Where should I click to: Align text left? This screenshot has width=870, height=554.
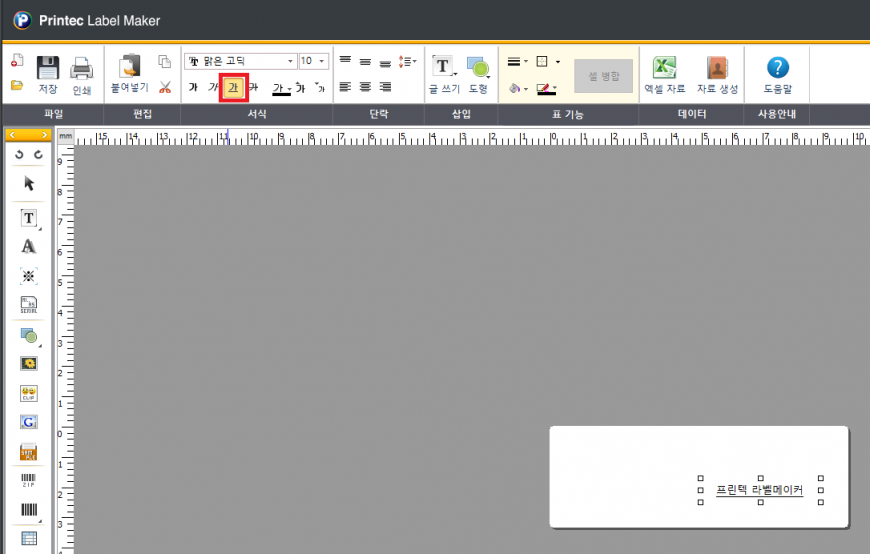[345, 87]
